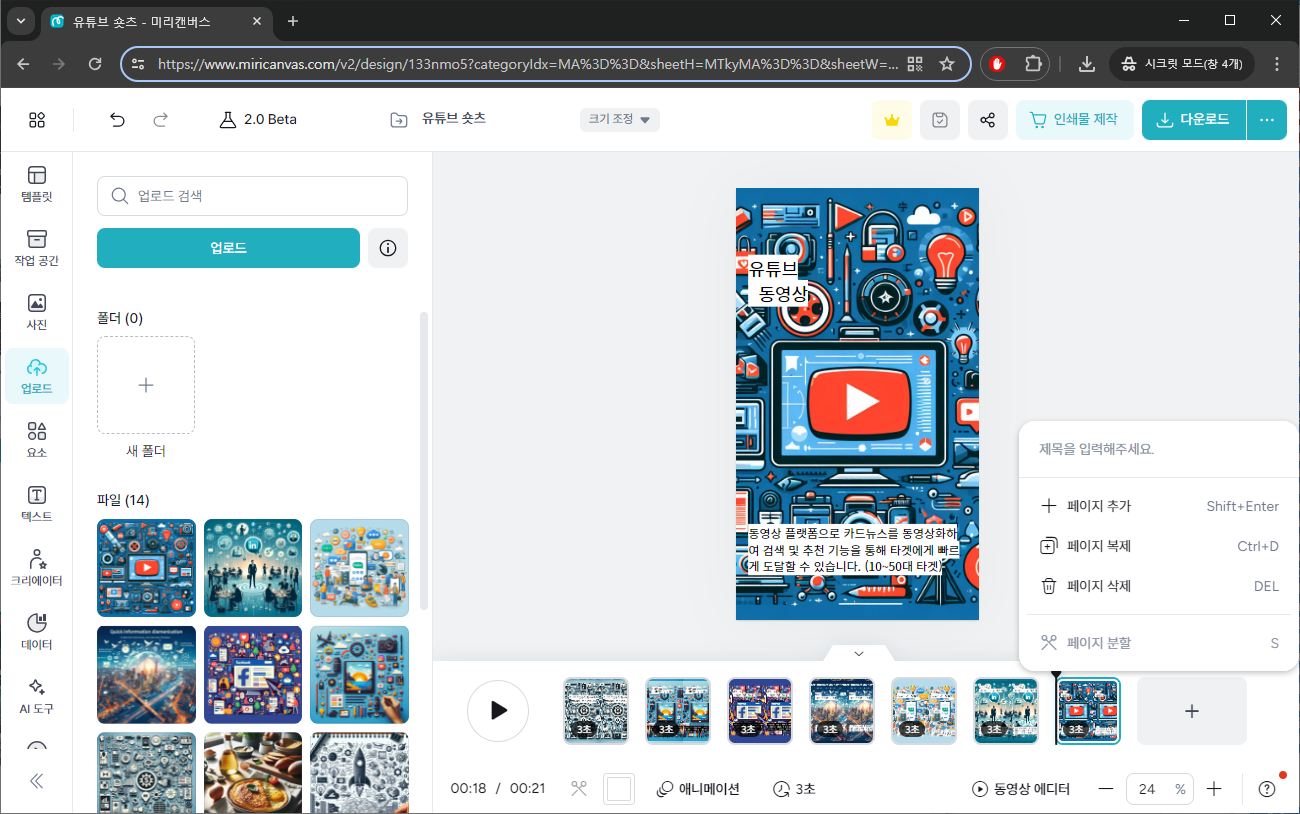Viewport: 1300px width, 814px height.
Task: Reload the page in the browser
Action: (95, 63)
